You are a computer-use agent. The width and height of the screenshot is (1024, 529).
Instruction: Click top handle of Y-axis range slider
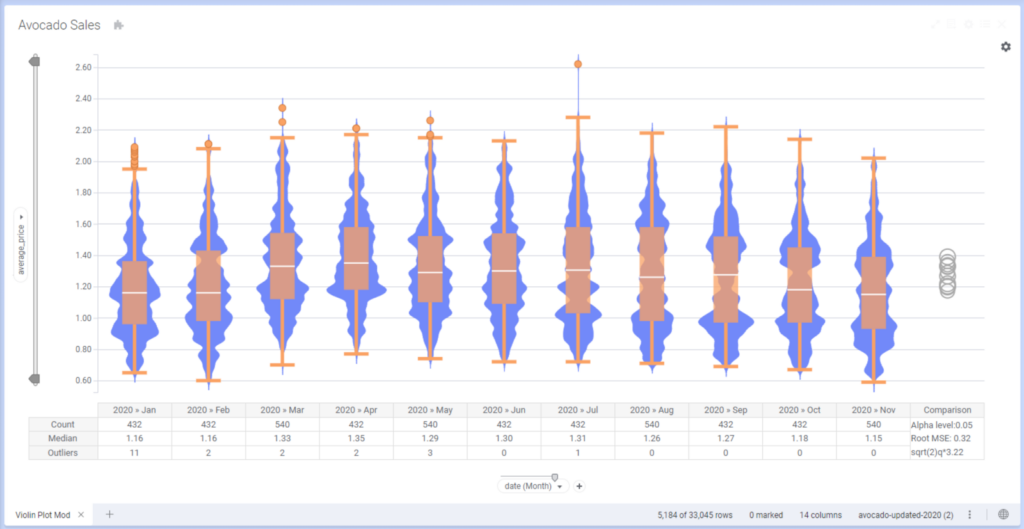35,62
